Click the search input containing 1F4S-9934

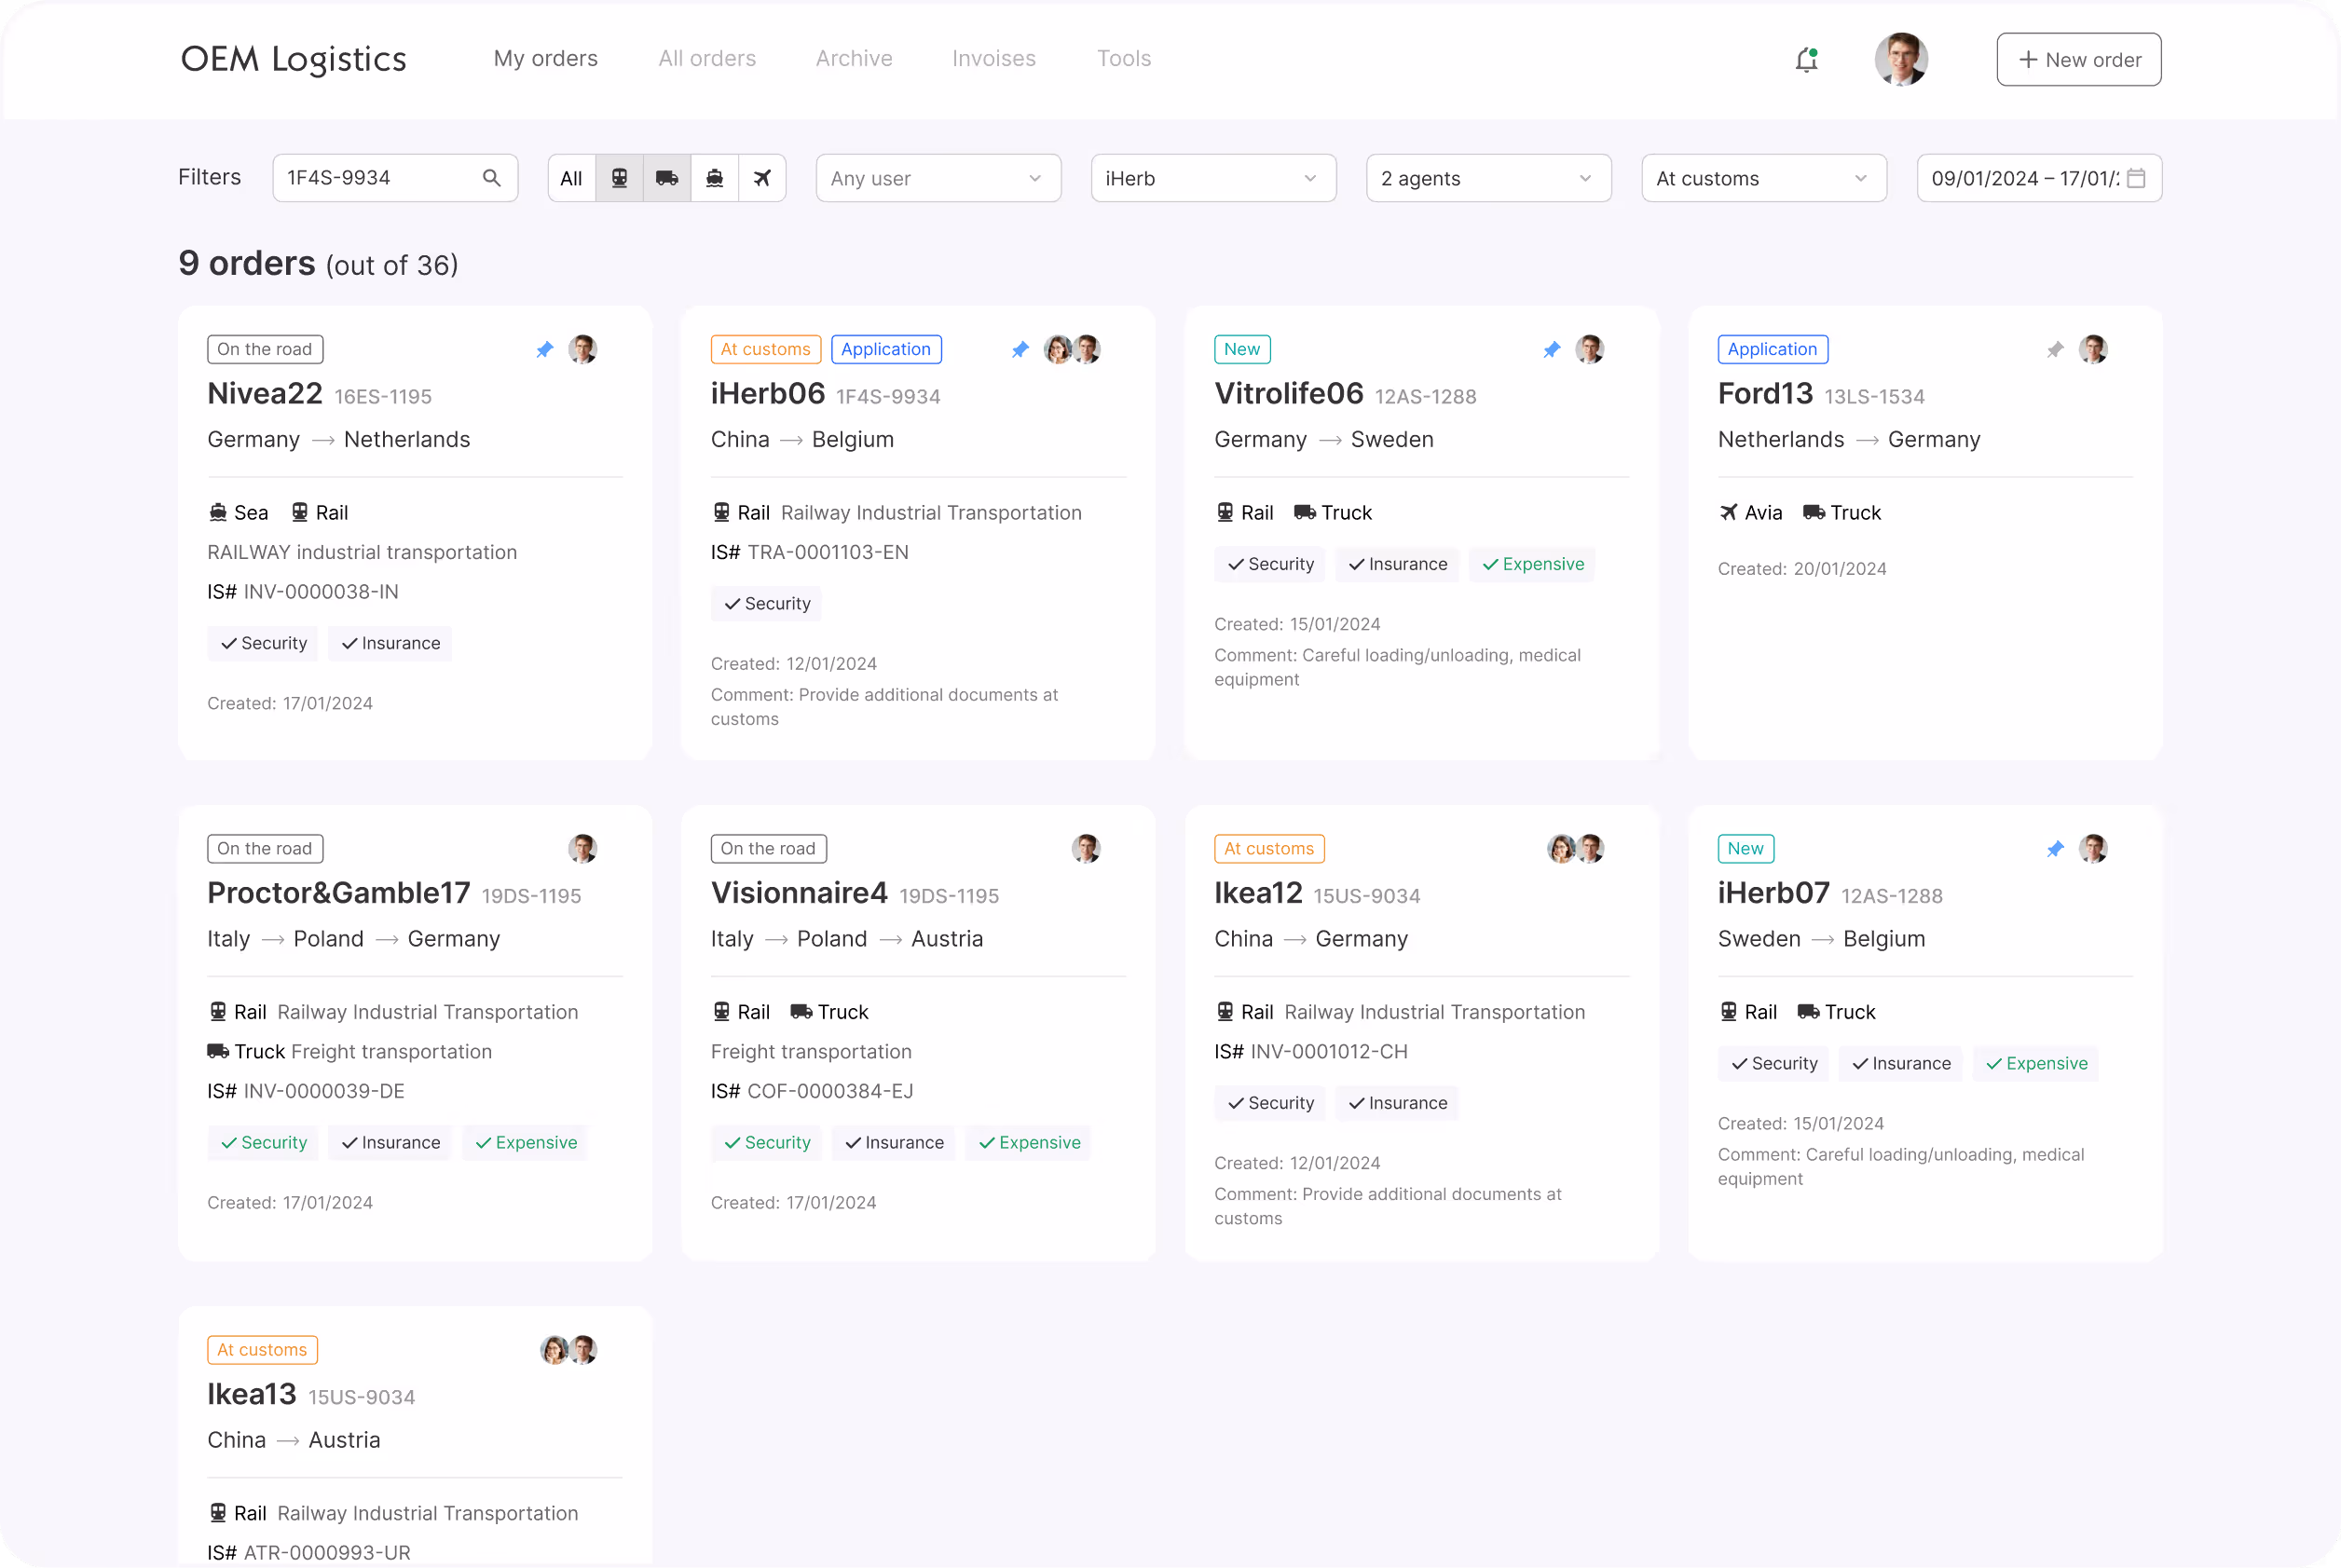coord(370,177)
